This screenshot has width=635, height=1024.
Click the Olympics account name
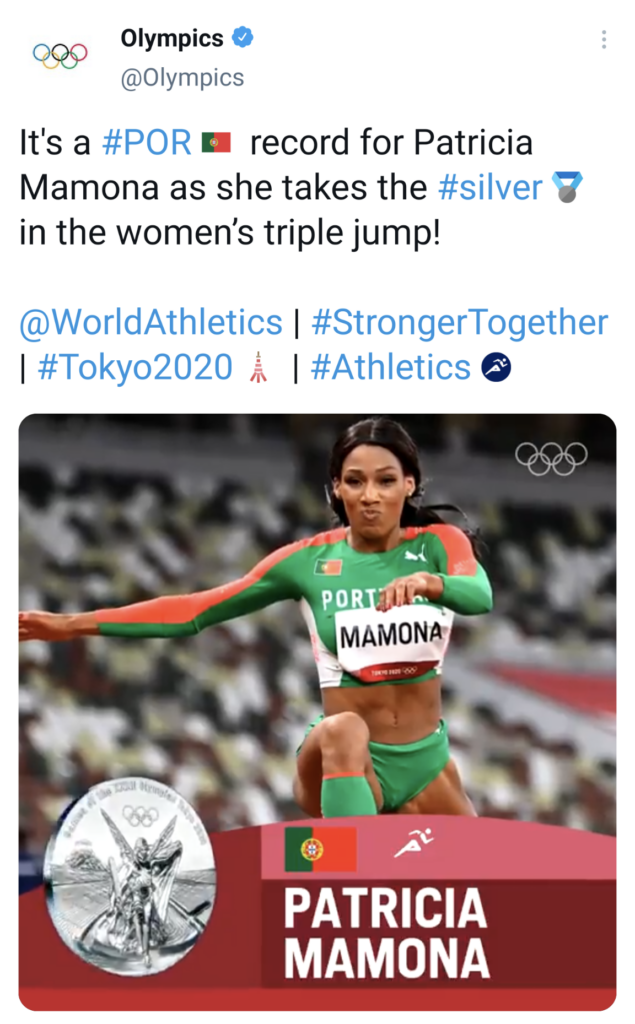[x=172, y=38]
